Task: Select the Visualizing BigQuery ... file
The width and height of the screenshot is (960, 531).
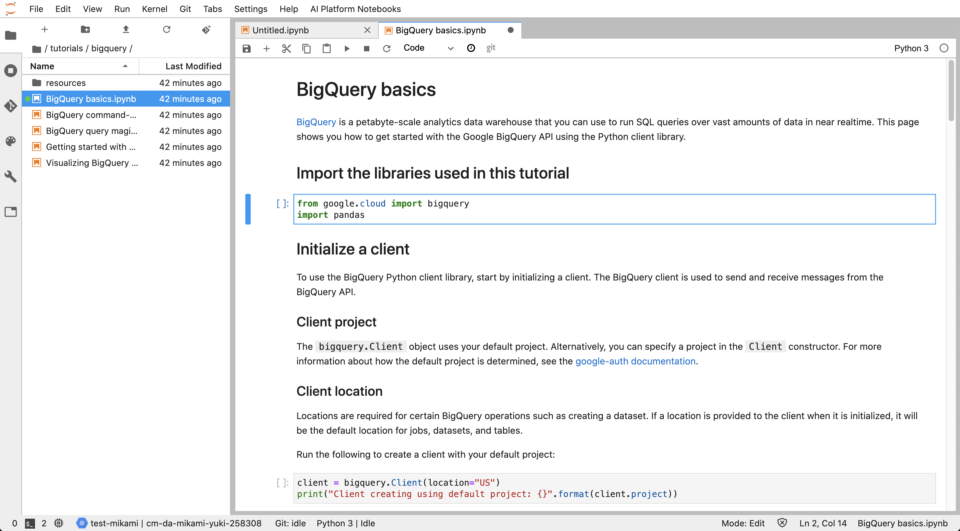Action: 126,163
